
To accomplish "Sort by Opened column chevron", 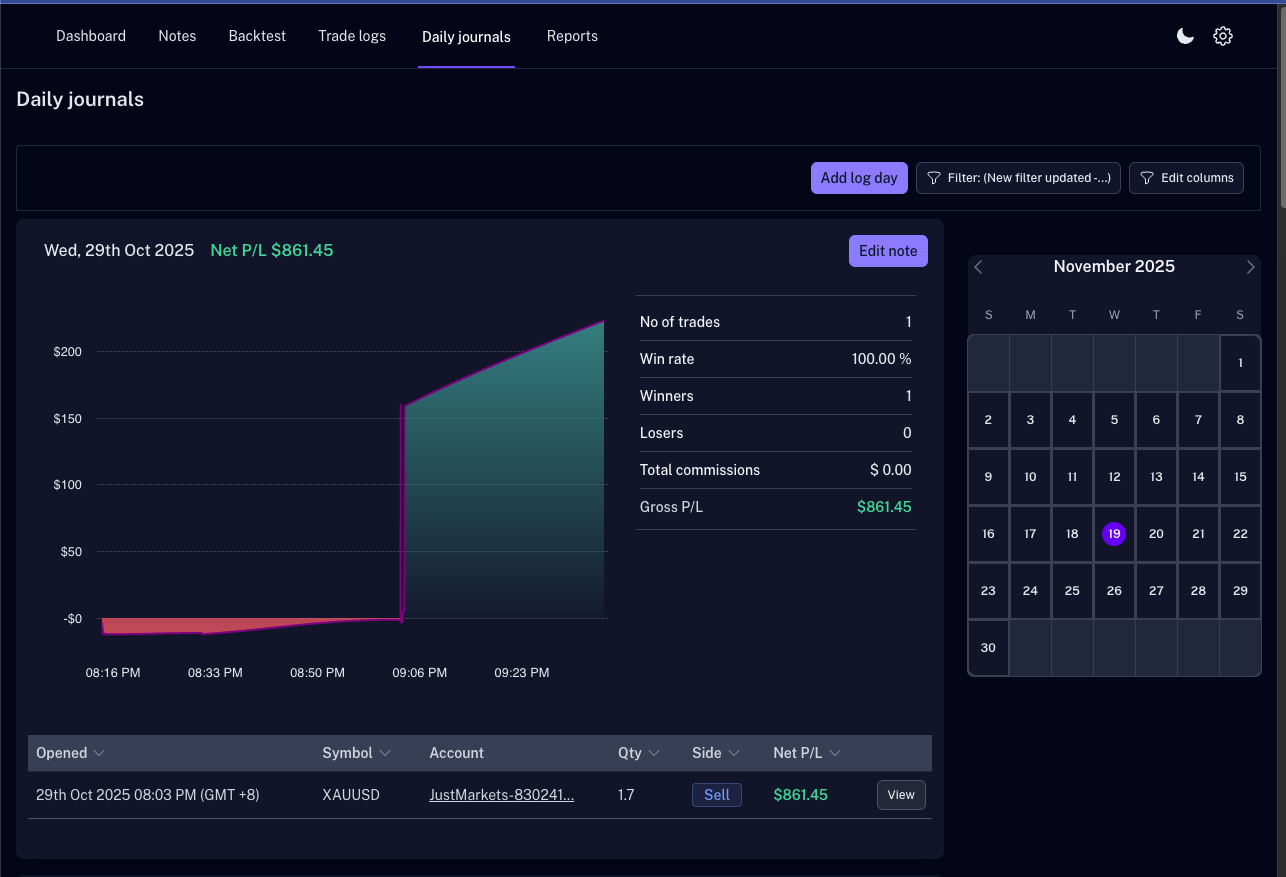I will coord(99,753).
